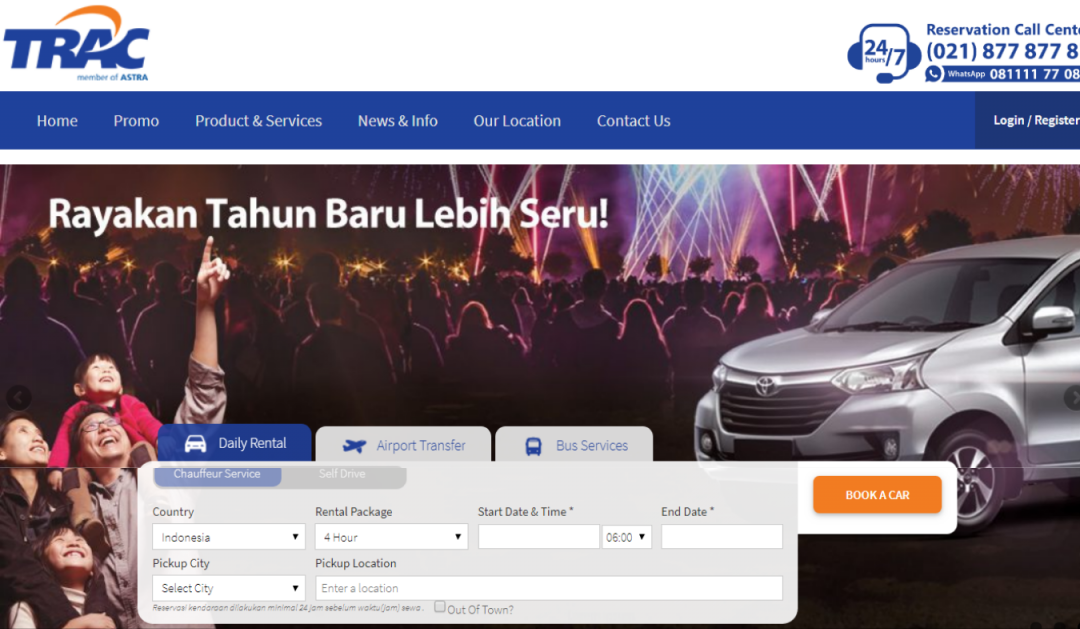Viewport: 1080px width, 629px height.
Task: Click the BOOK A CAR button
Action: (877, 494)
